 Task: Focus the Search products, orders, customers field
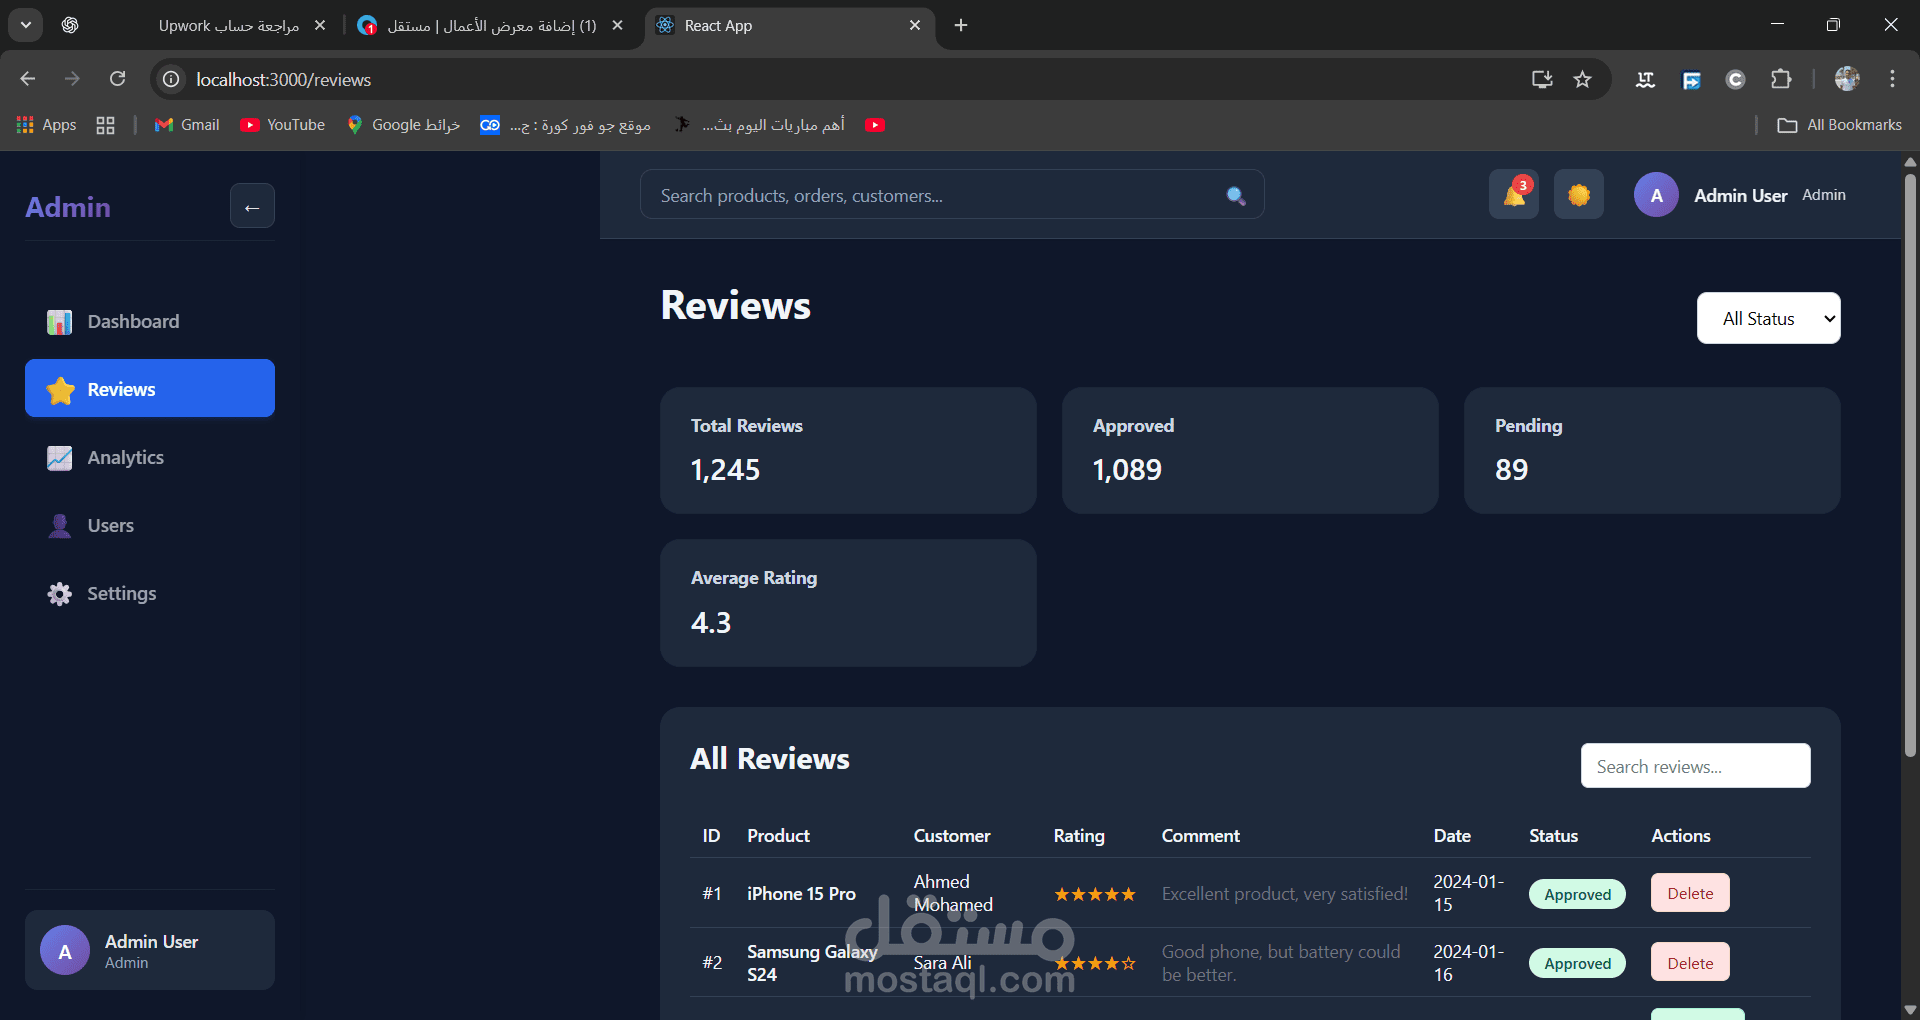point(952,194)
